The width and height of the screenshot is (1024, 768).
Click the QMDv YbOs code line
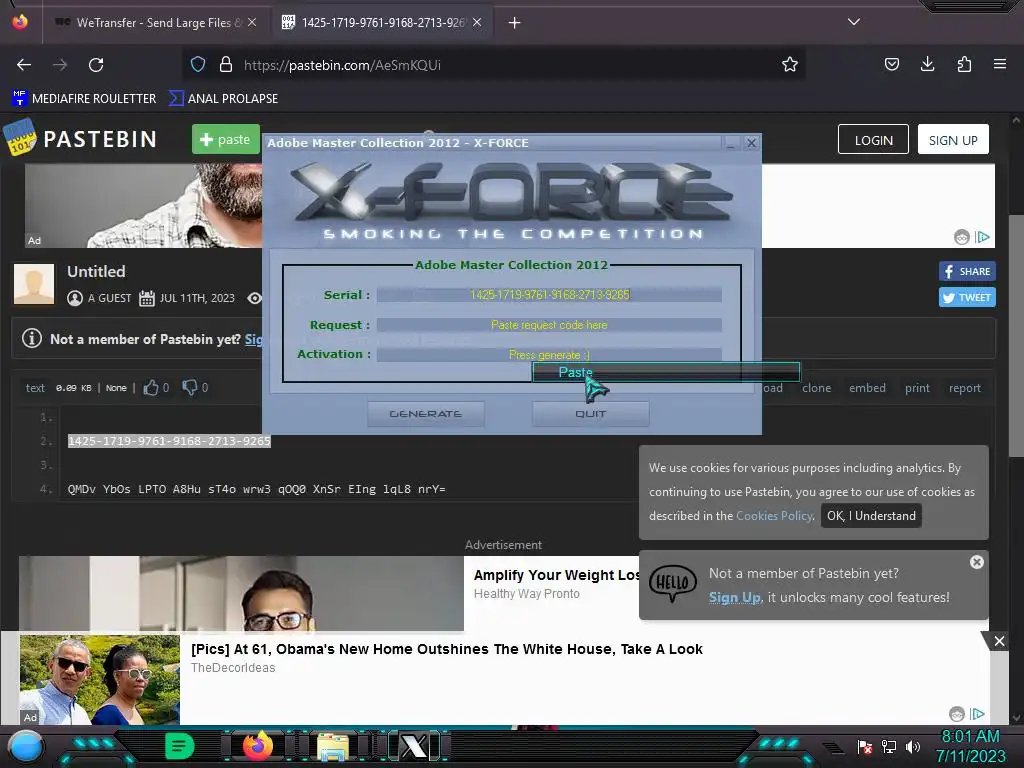(x=257, y=489)
